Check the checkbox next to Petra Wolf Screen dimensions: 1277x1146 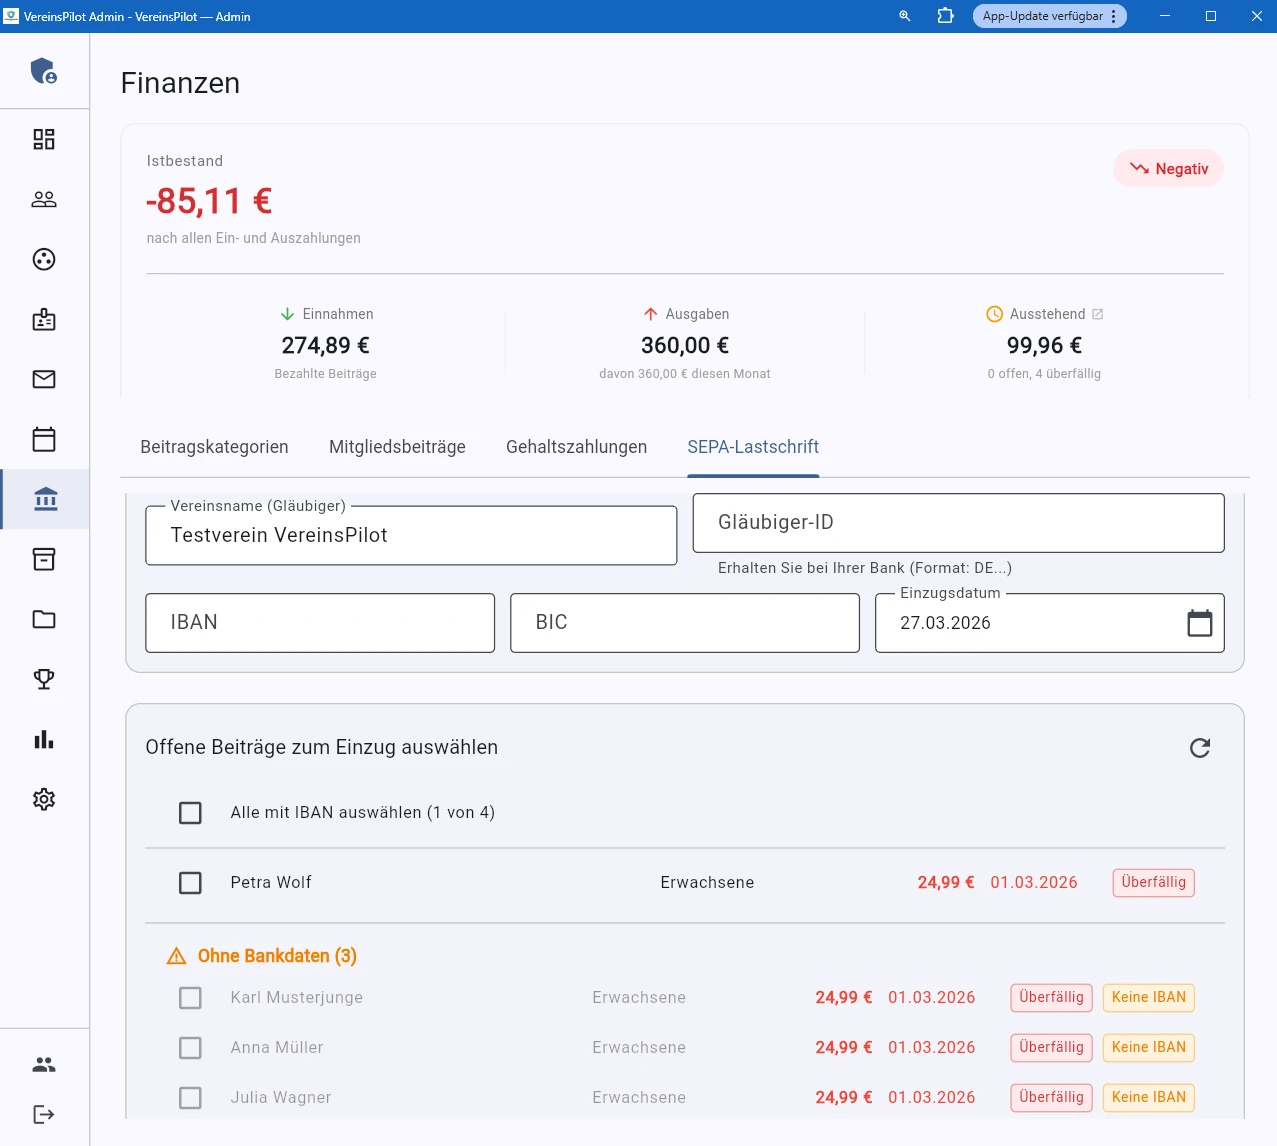(x=190, y=883)
